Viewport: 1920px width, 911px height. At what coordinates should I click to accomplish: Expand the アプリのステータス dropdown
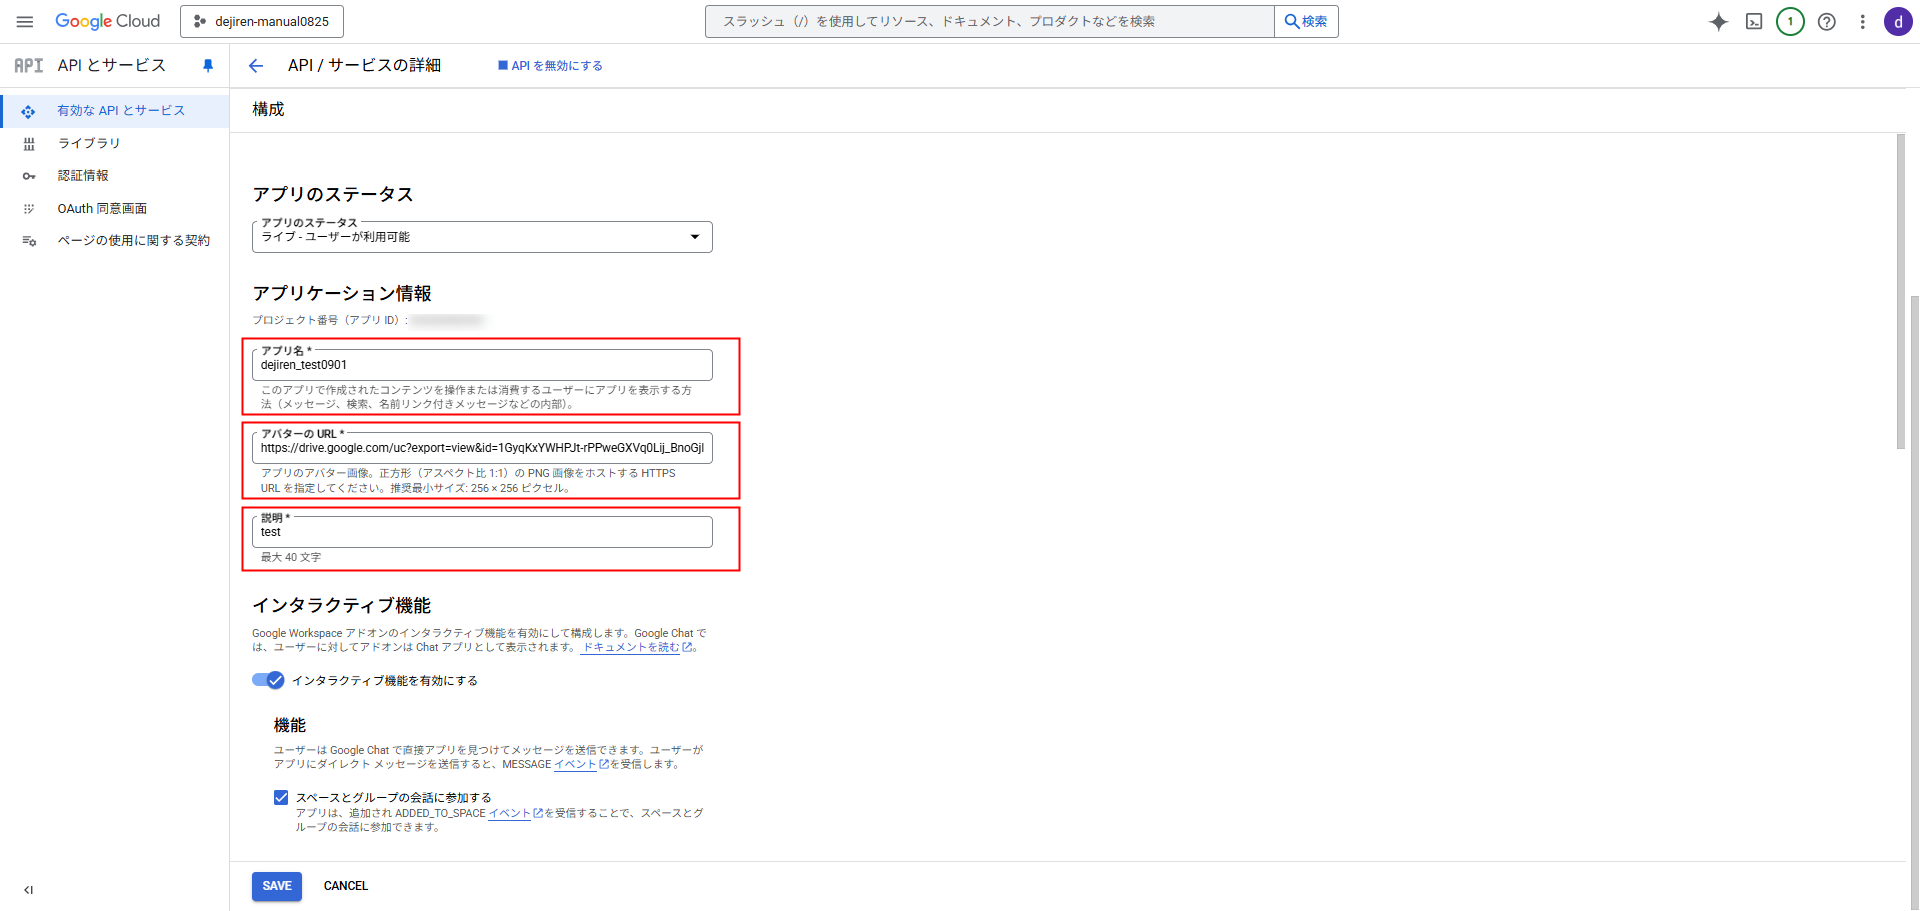(x=482, y=237)
